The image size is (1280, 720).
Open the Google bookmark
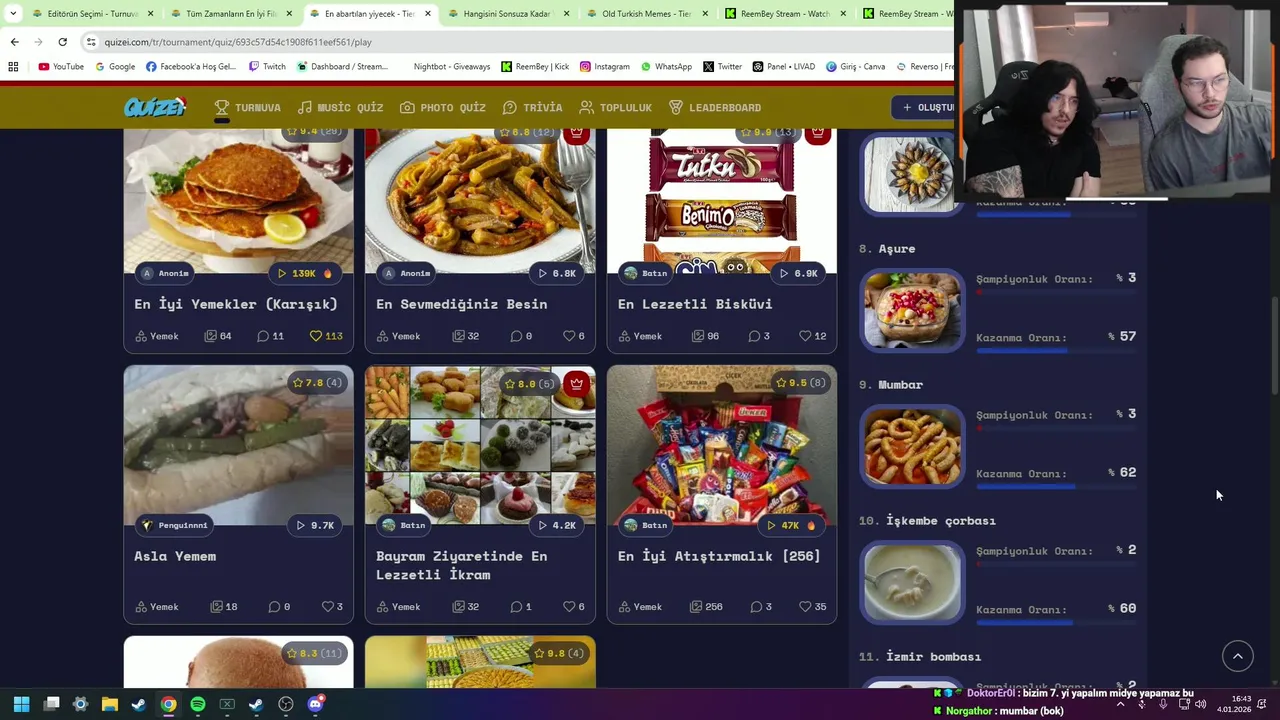coord(115,66)
